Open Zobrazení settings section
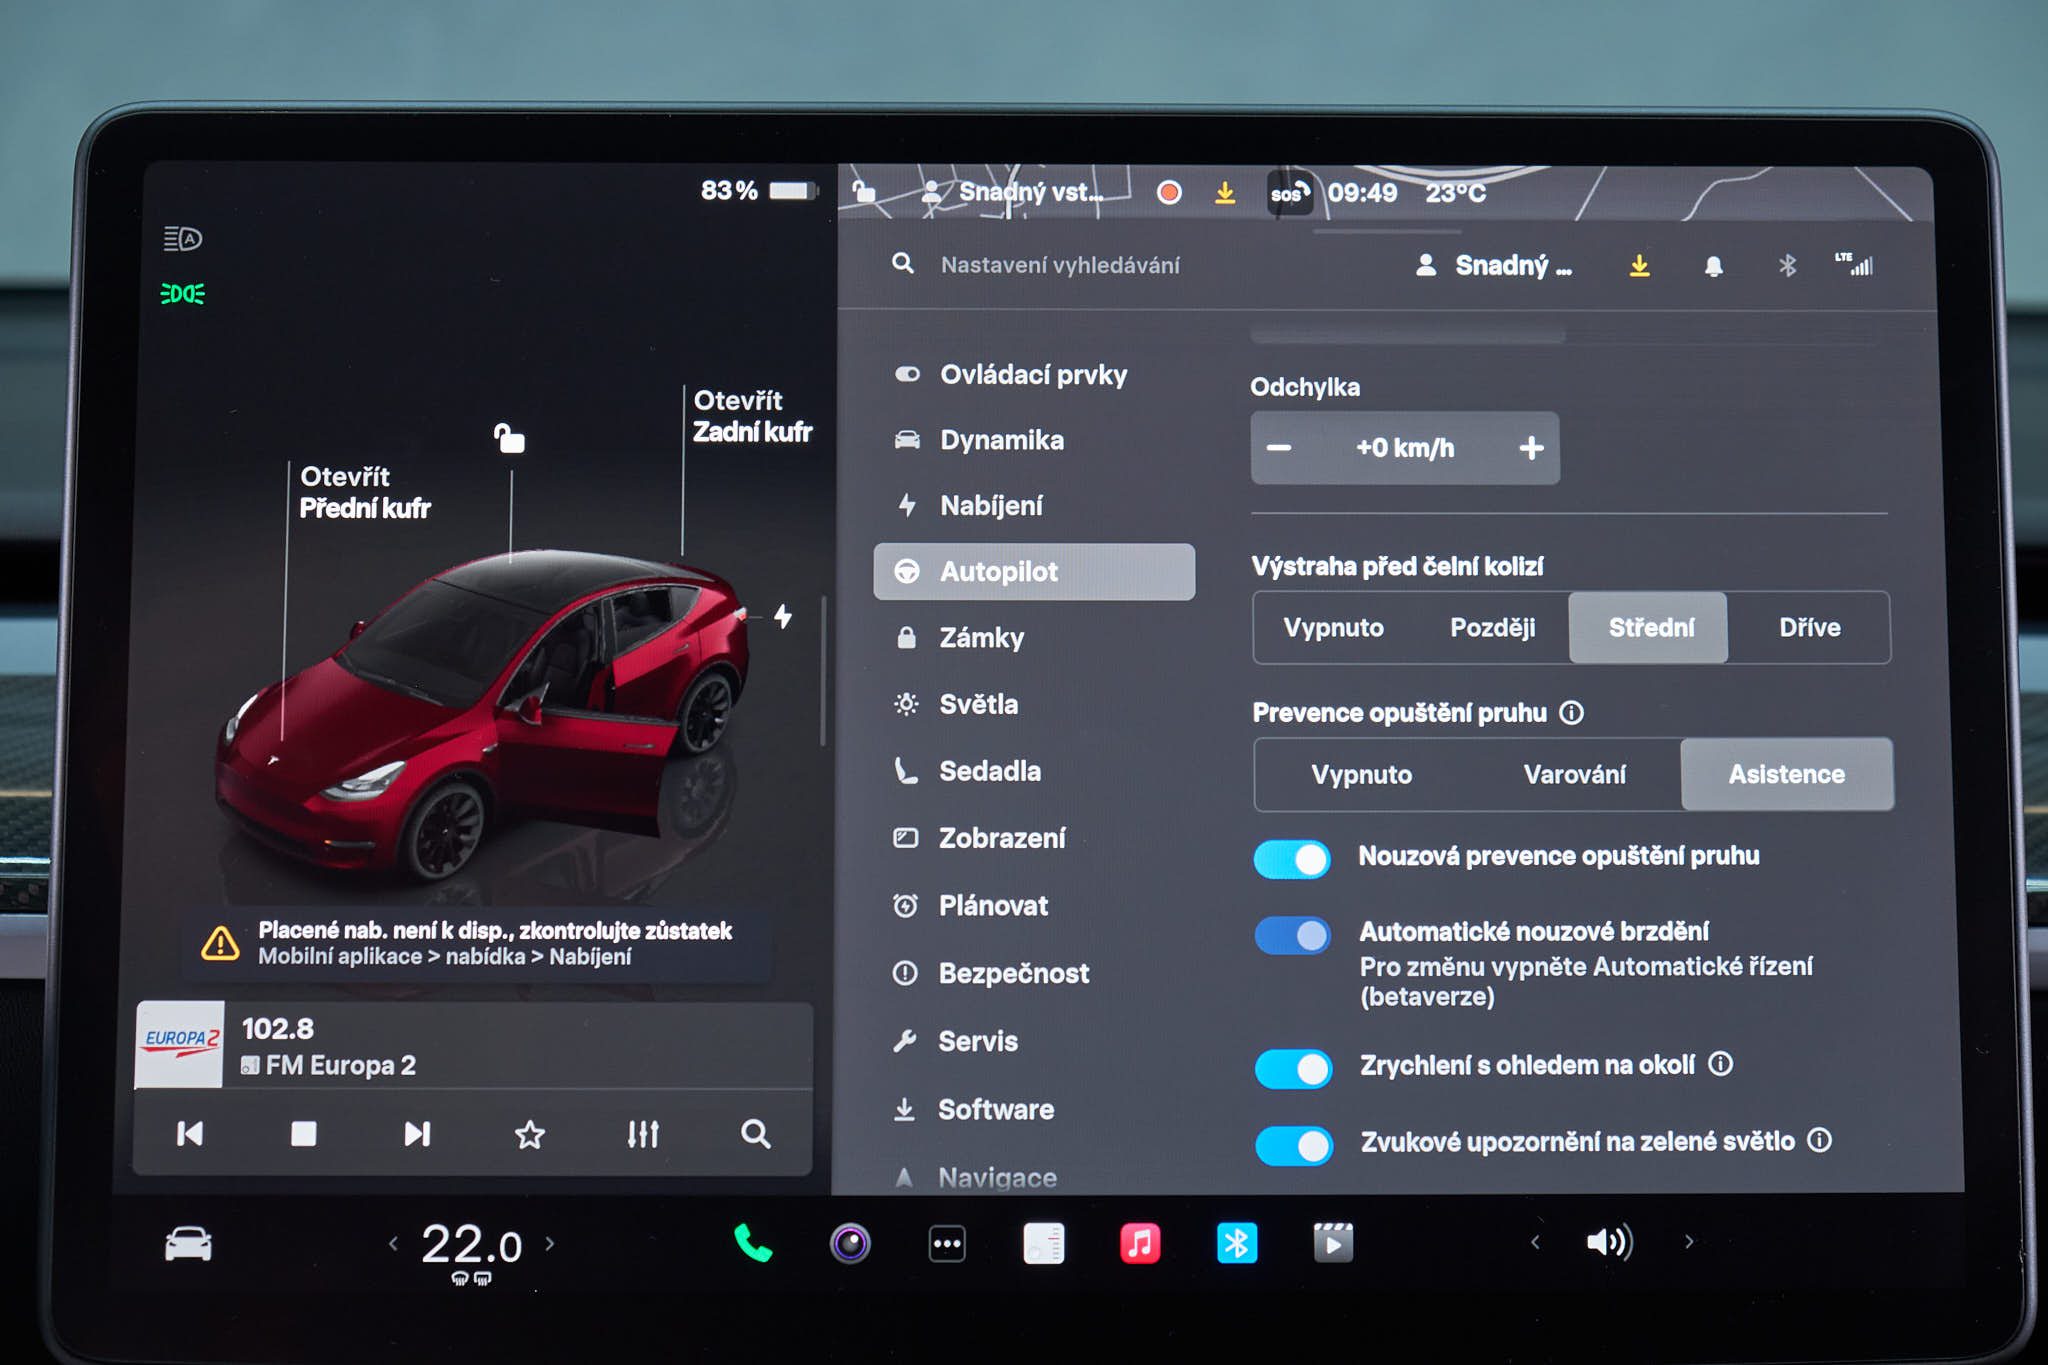 (x=1034, y=838)
